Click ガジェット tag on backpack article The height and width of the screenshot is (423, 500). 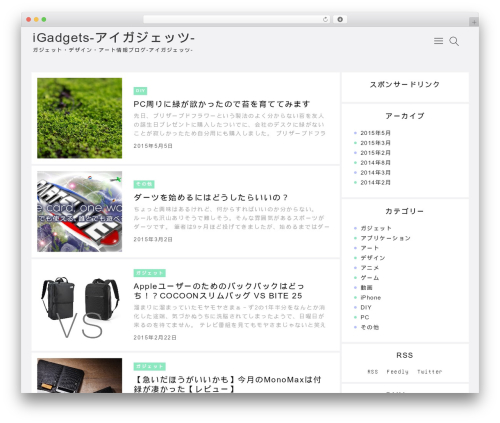click(150, 273)
